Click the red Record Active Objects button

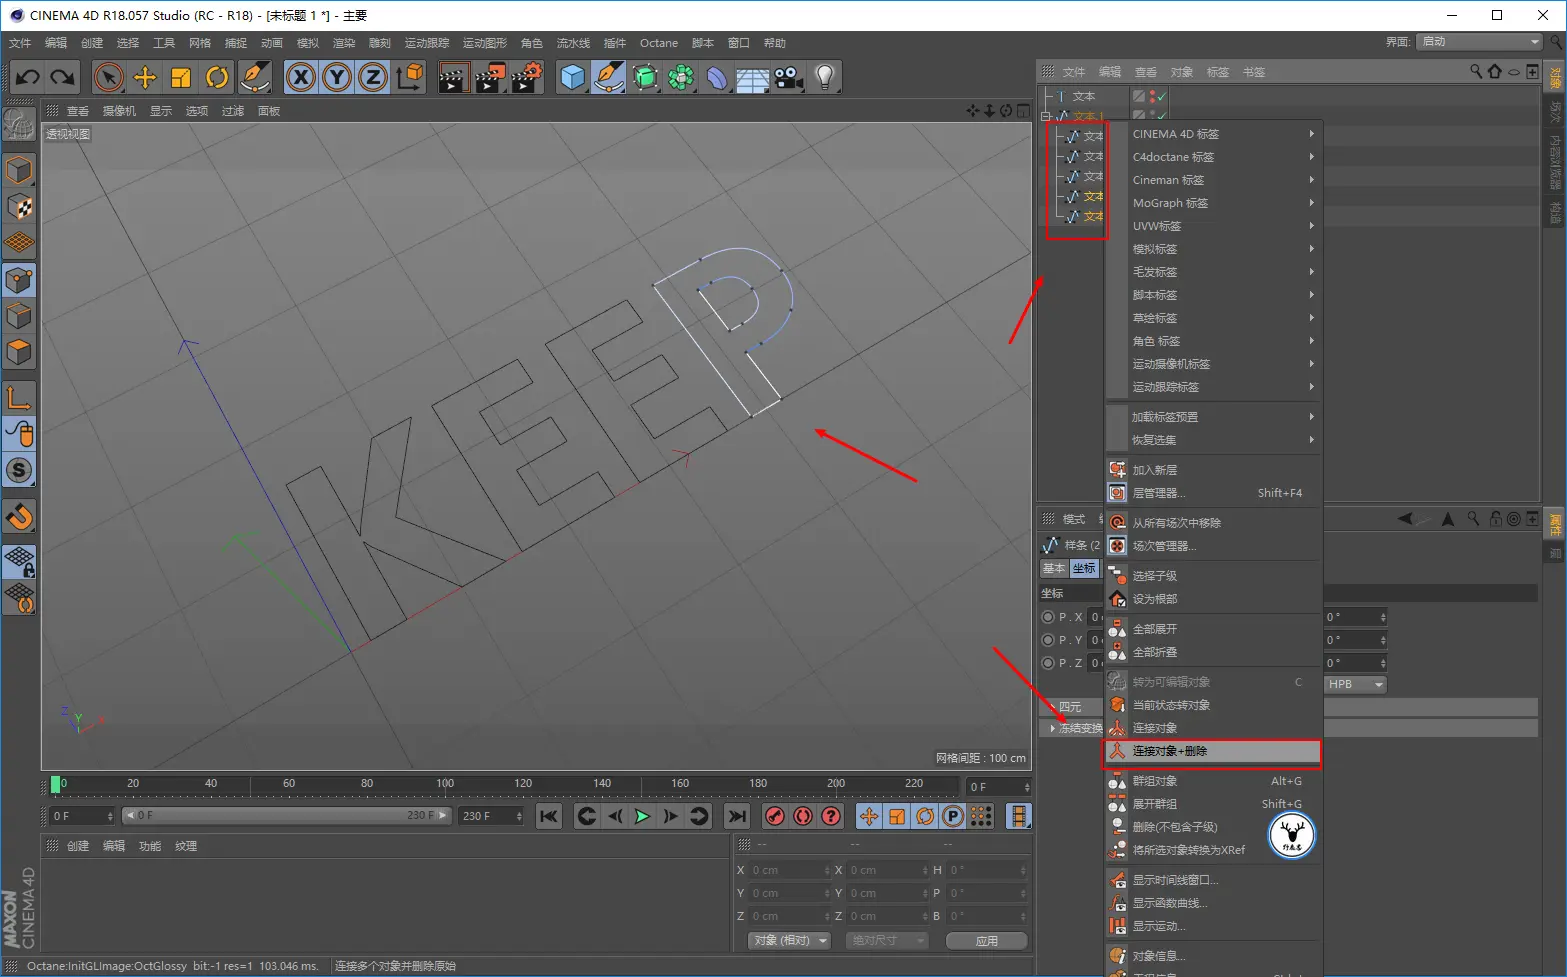click(775, 817)
